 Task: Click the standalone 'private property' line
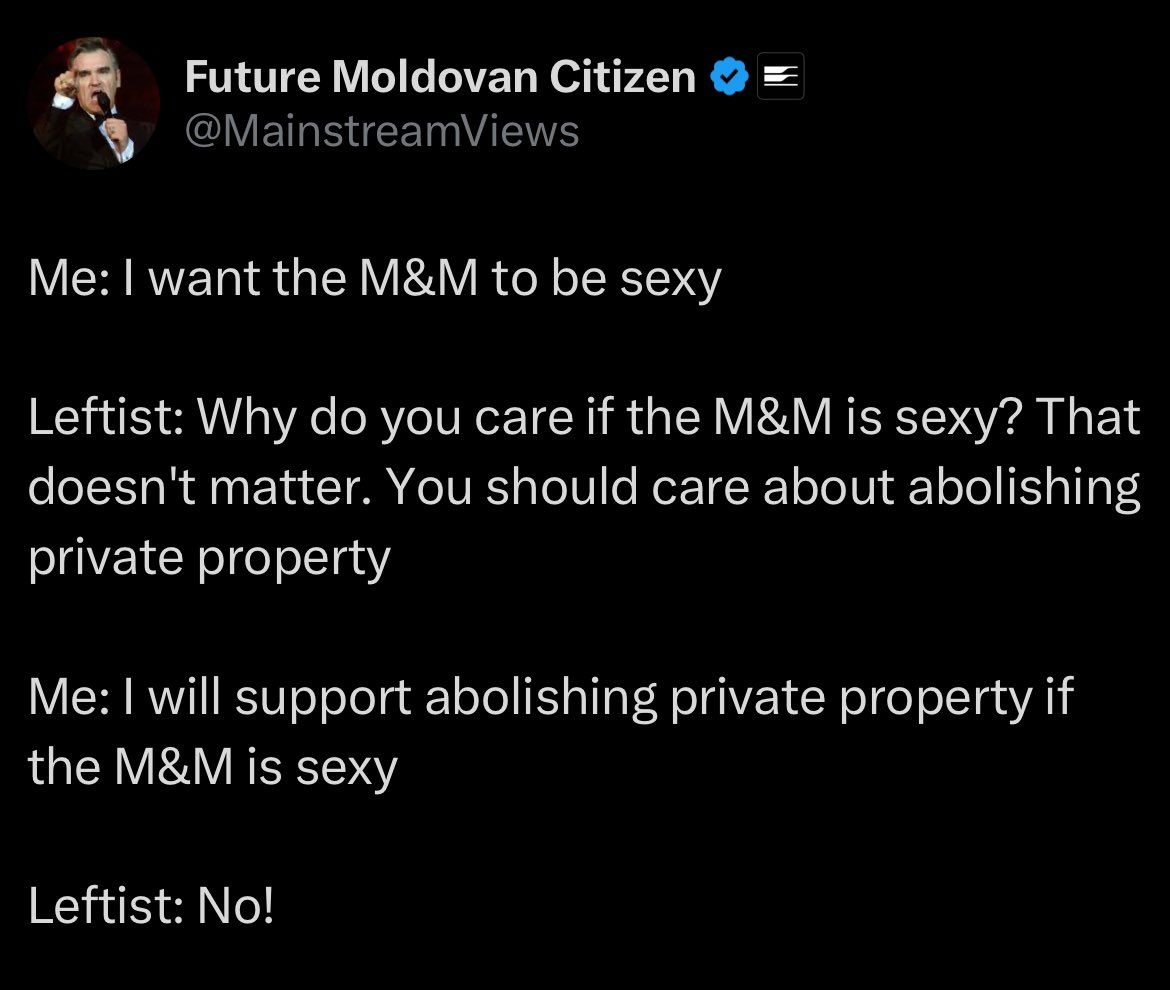click(x=209, y=557)
